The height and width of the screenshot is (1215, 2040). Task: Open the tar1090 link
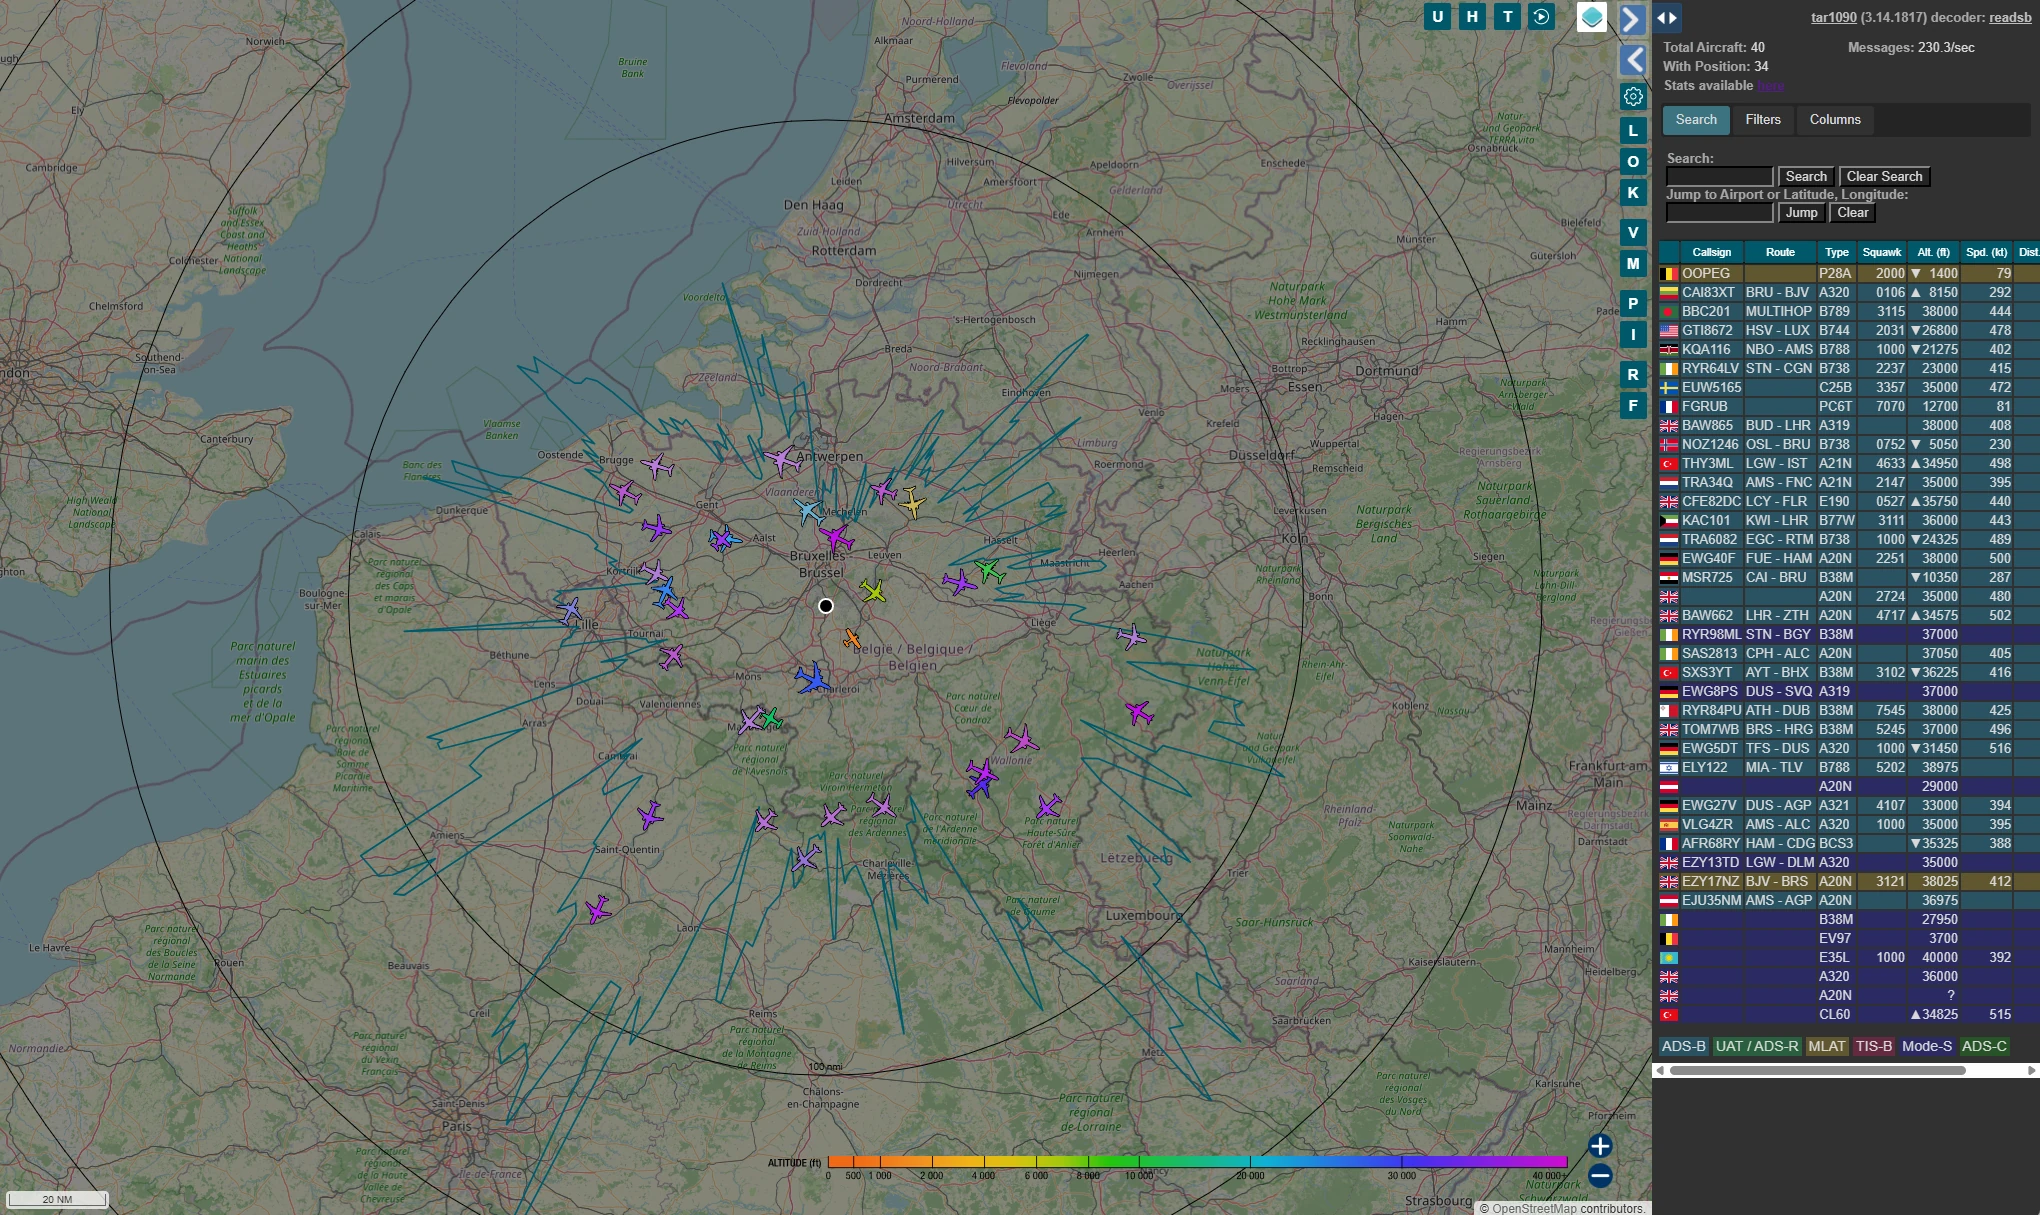point(1834,18)
